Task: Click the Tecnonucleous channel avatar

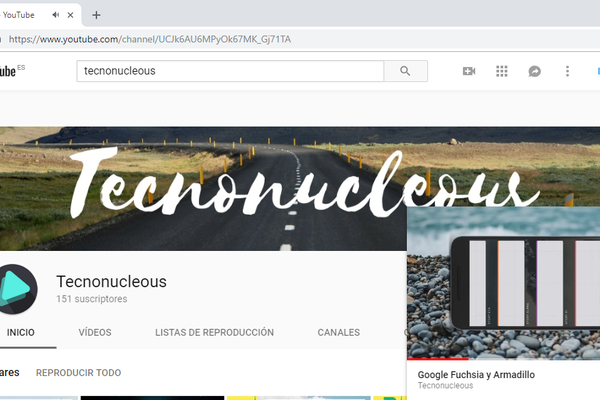Action: (17, 289)
